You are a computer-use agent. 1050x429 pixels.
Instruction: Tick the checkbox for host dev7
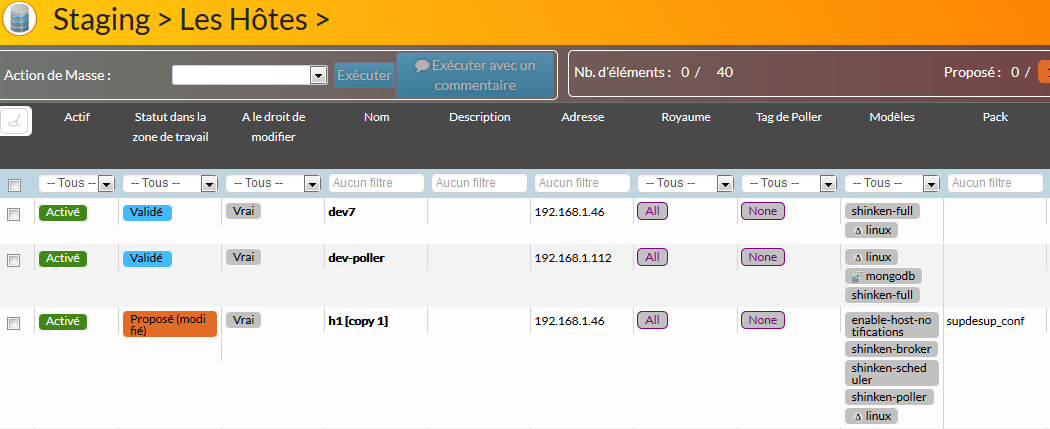pyautogui.click(x=14, y=213)
